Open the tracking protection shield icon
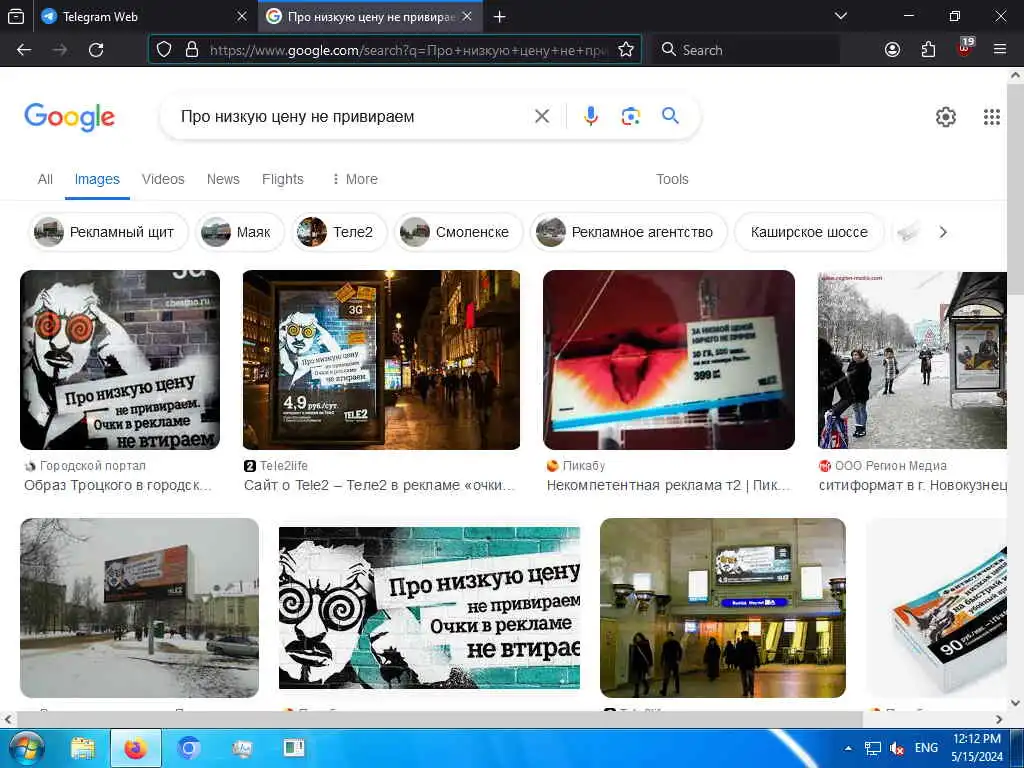The width and height of the screenshot is (1024, 768). (164, 50)
